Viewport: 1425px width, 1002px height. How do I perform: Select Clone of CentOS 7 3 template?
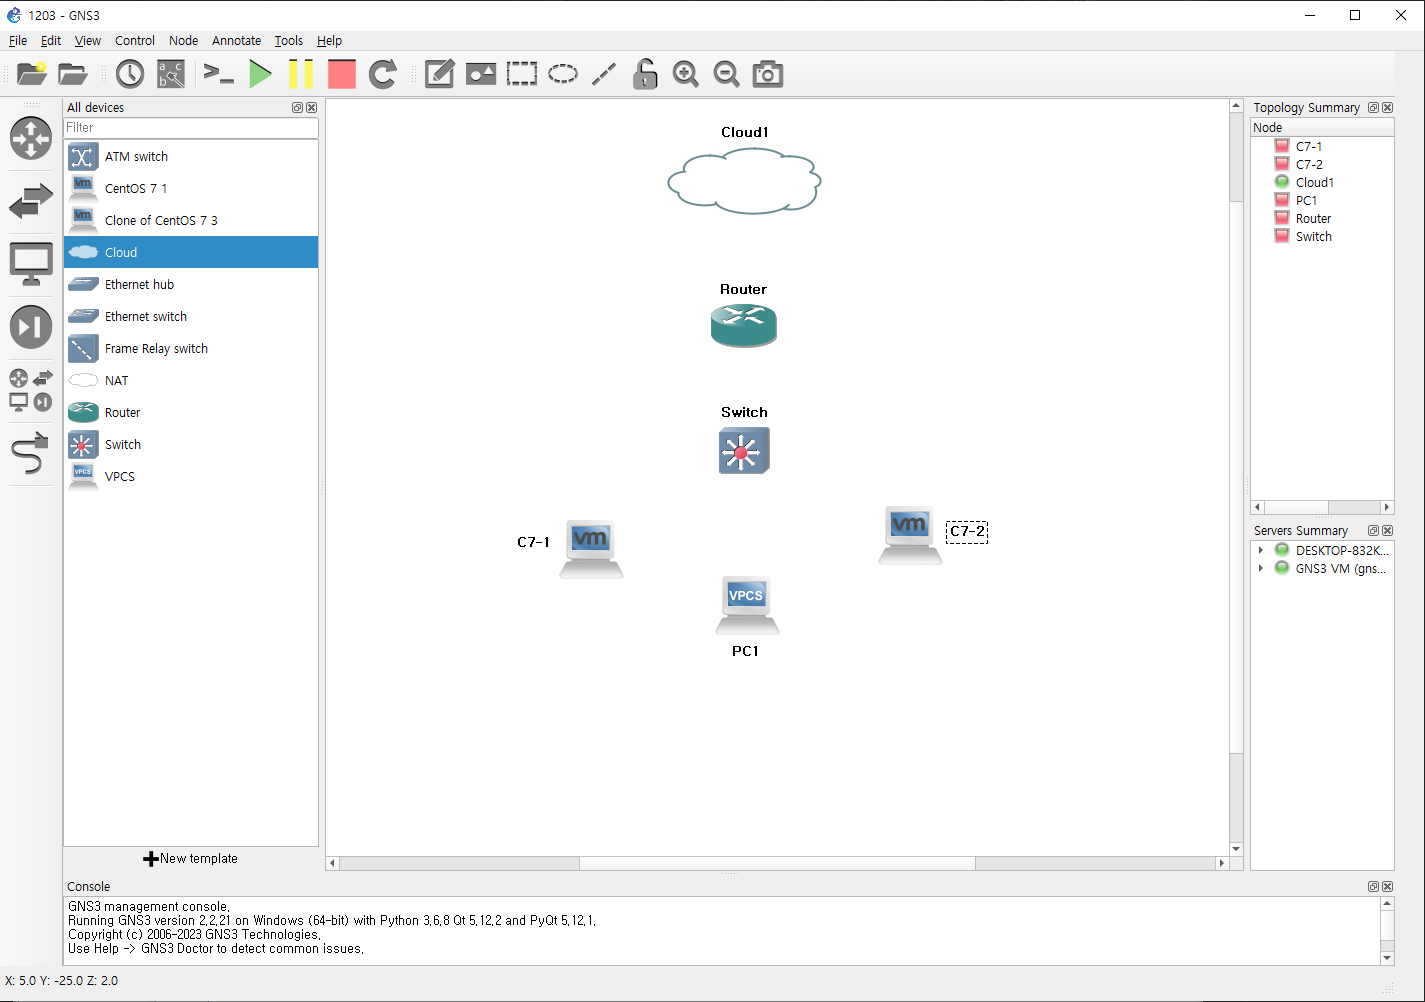coord(191,221)
